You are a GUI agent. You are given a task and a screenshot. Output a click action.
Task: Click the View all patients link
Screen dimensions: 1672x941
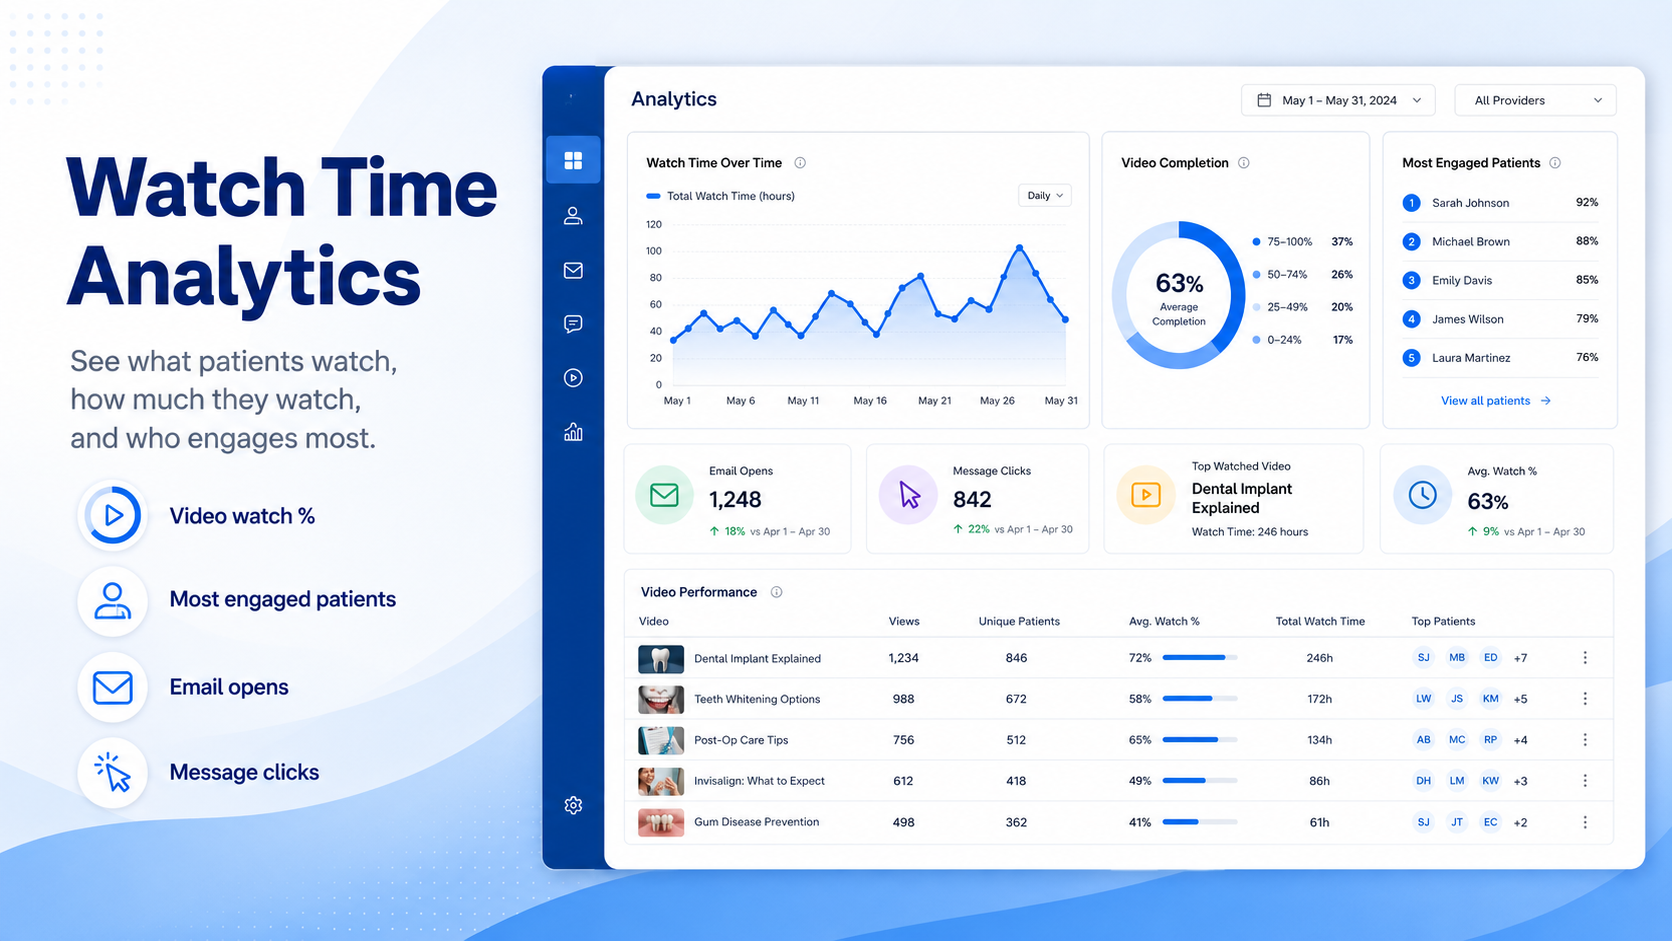(1496, 401)
